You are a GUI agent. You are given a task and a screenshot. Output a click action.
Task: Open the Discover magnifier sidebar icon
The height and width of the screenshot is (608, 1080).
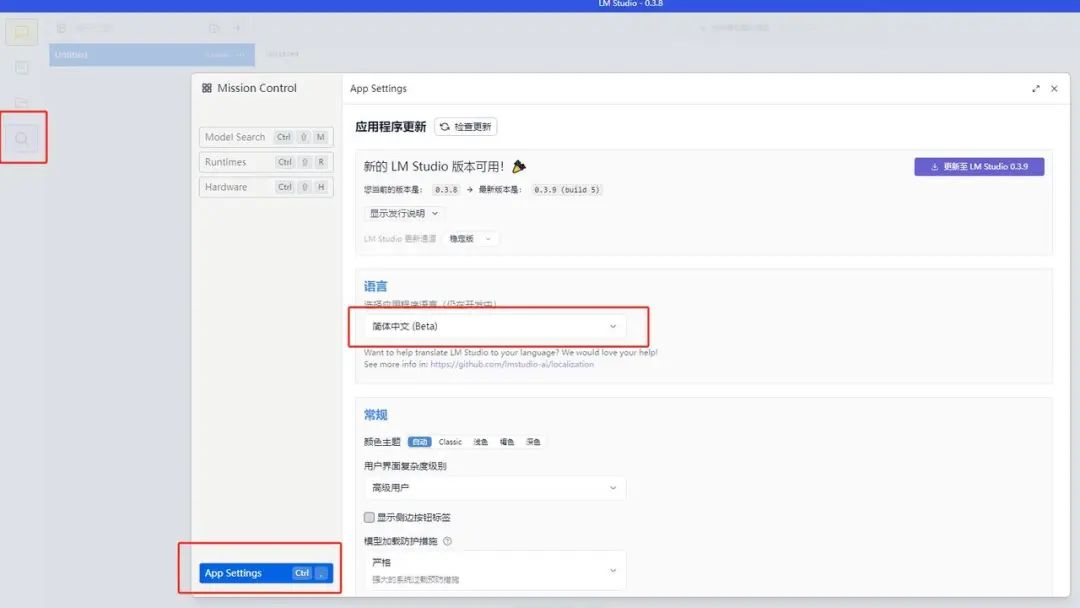[x=22, y=138]
